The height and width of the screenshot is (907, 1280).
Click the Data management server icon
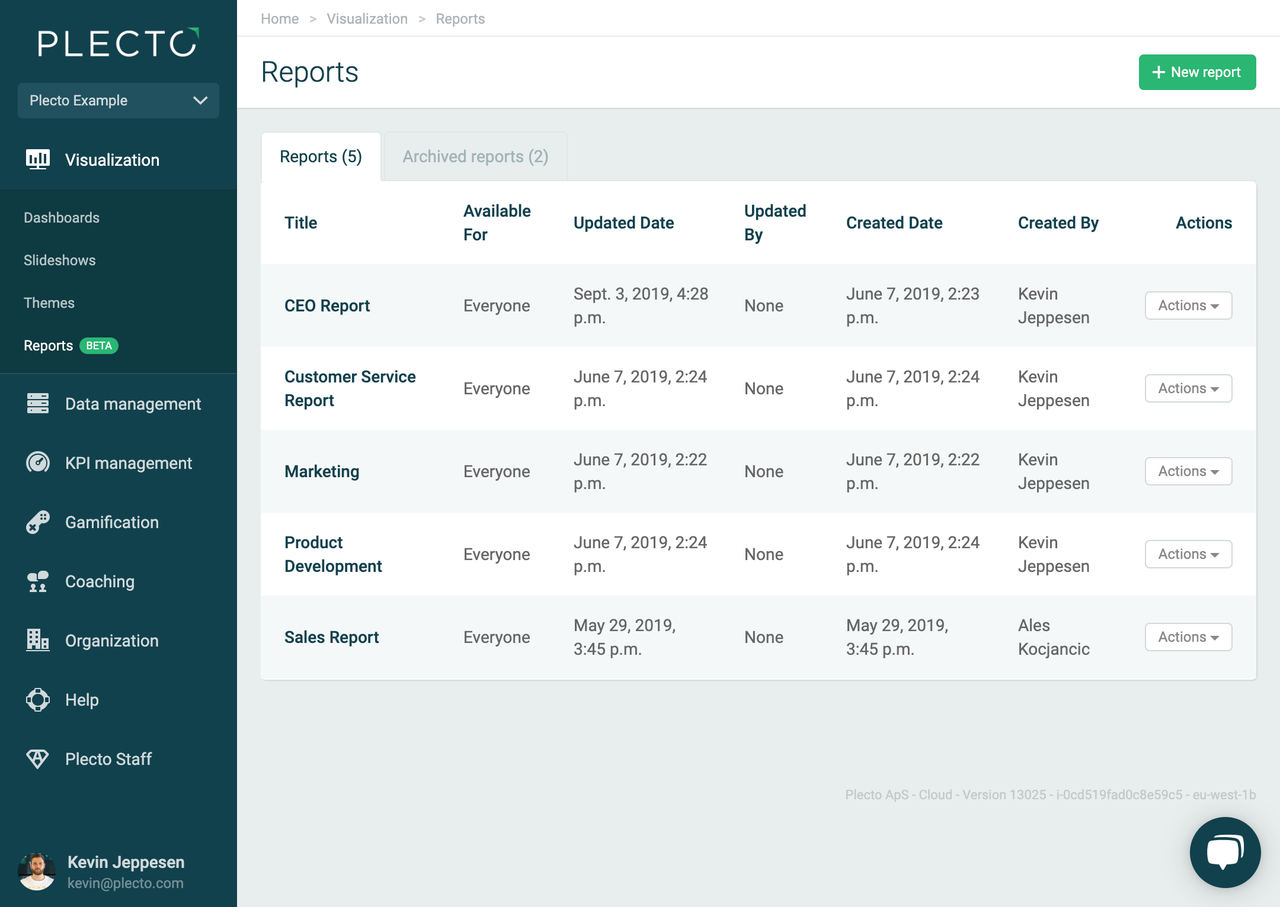[38, 404]
